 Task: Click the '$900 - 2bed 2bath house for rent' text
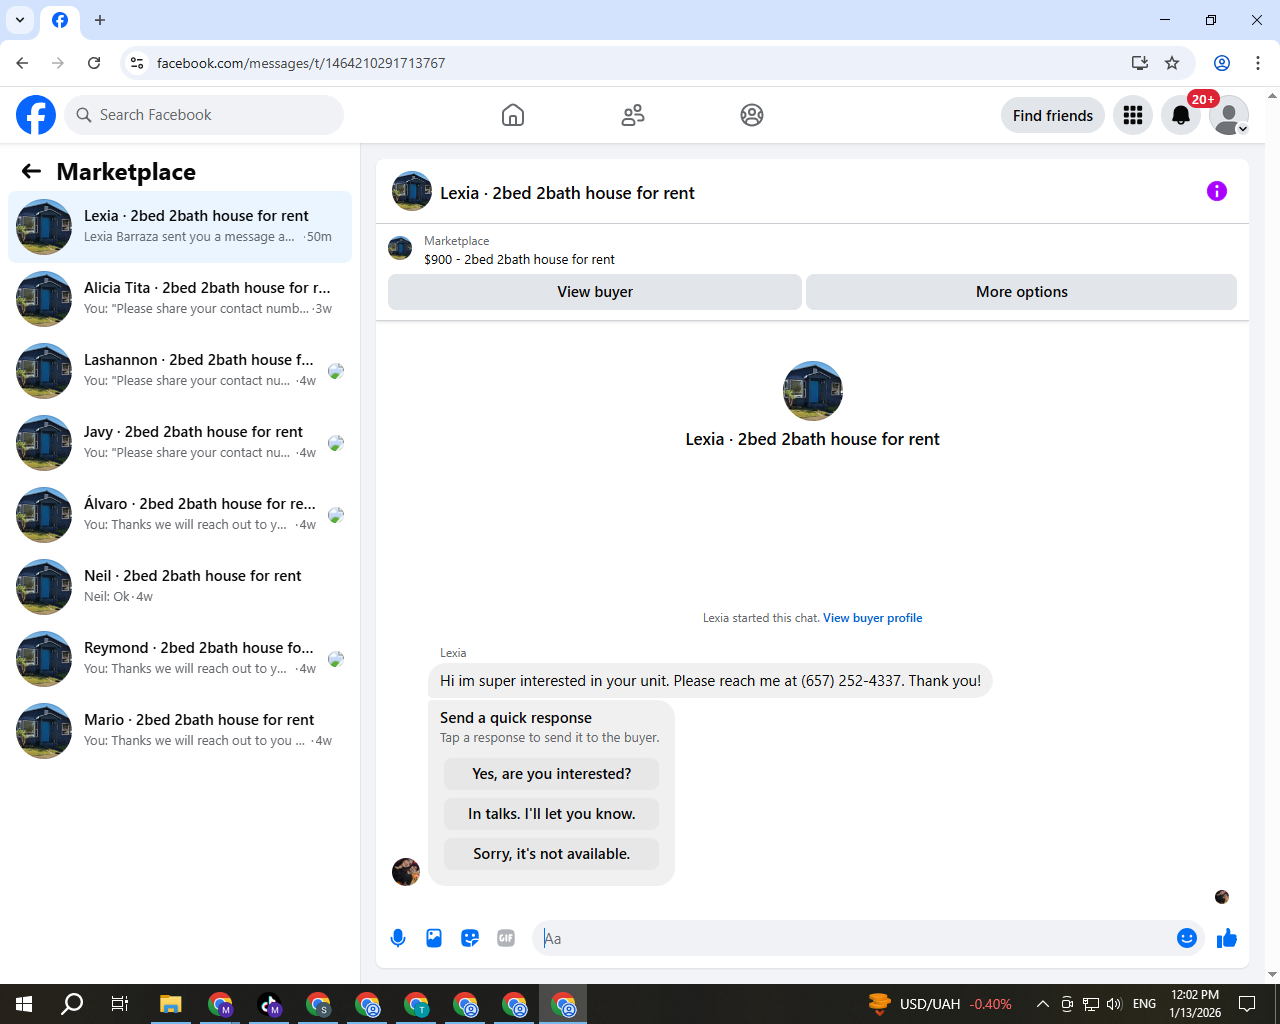point(519,259)
